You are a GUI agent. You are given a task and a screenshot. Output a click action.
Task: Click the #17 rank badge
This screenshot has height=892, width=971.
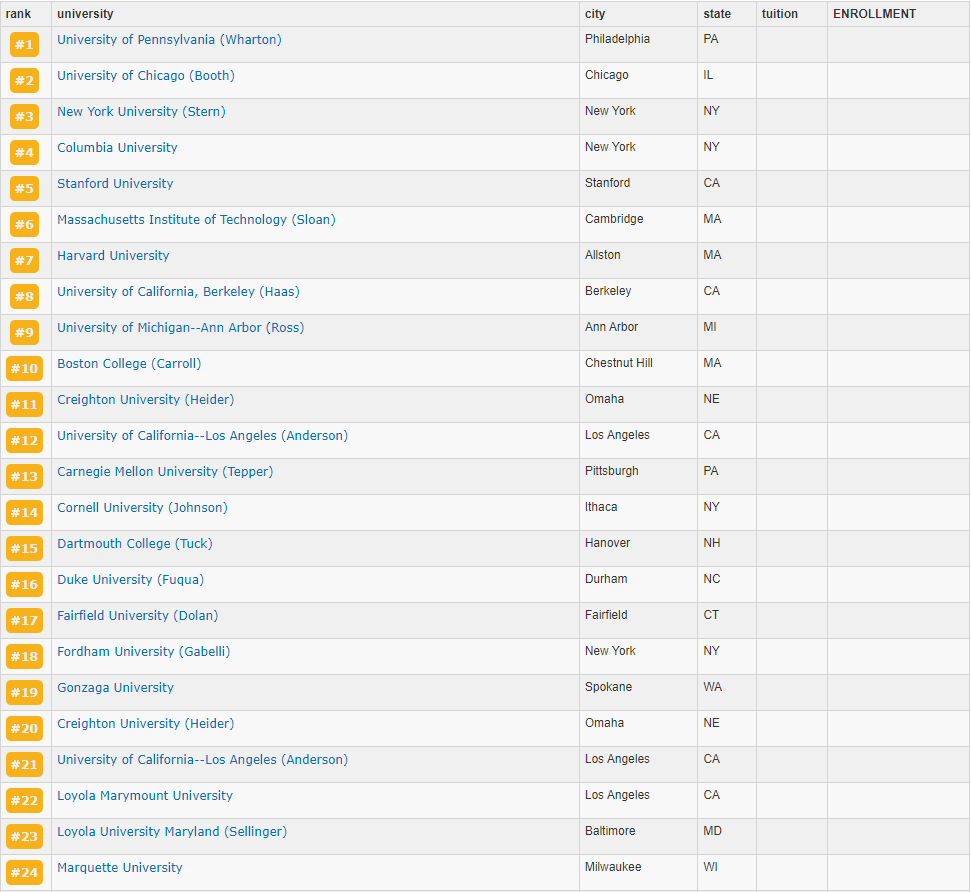pos(24,621)
